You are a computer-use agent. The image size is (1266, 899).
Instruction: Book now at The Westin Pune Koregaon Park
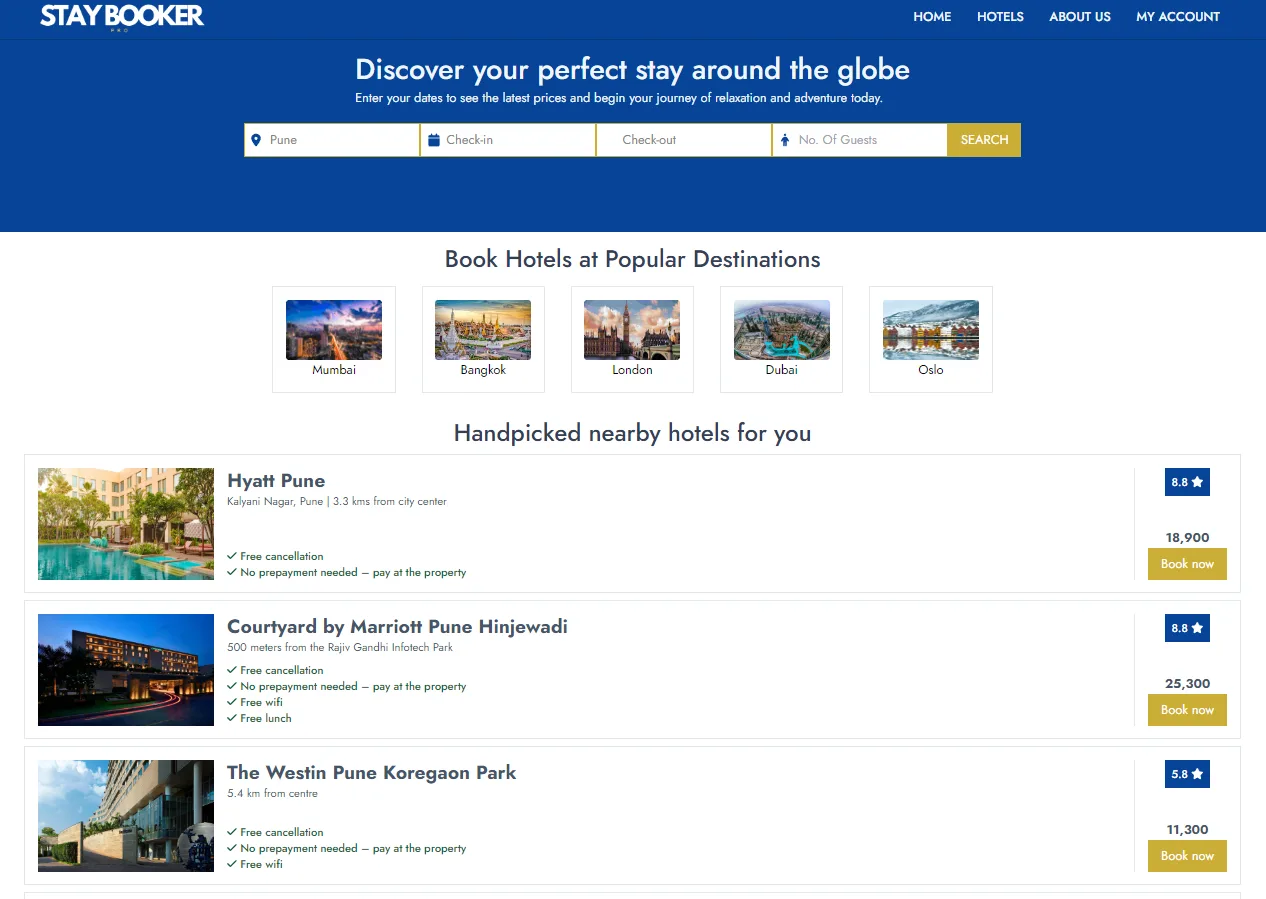[x=1187, y=856]
